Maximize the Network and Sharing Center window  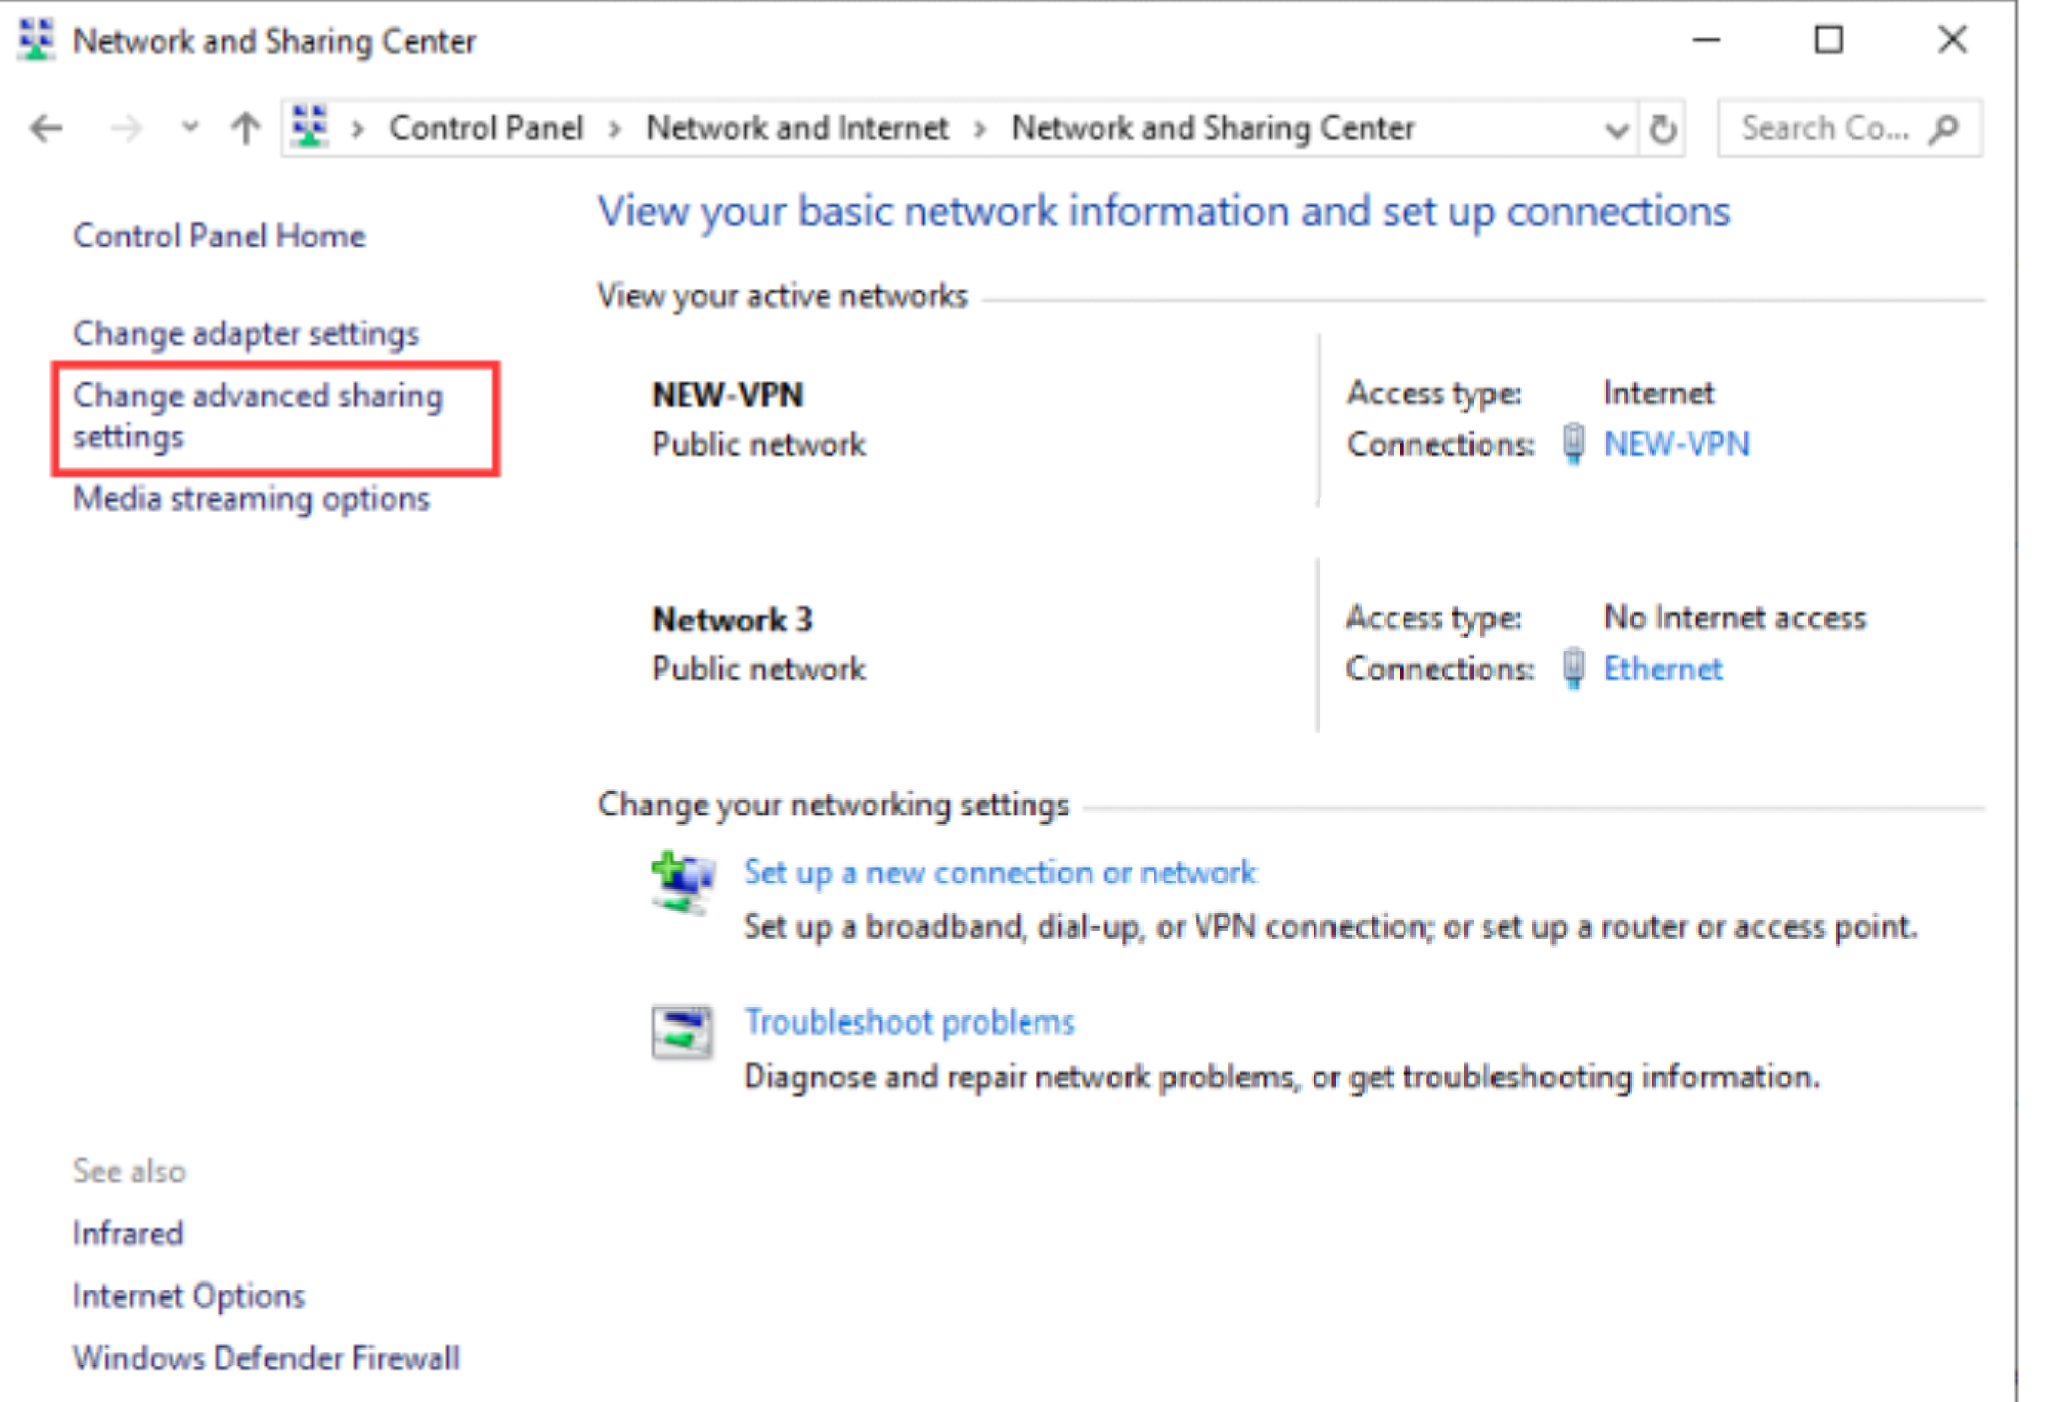pyautogui.click(x=1829, y=40)
